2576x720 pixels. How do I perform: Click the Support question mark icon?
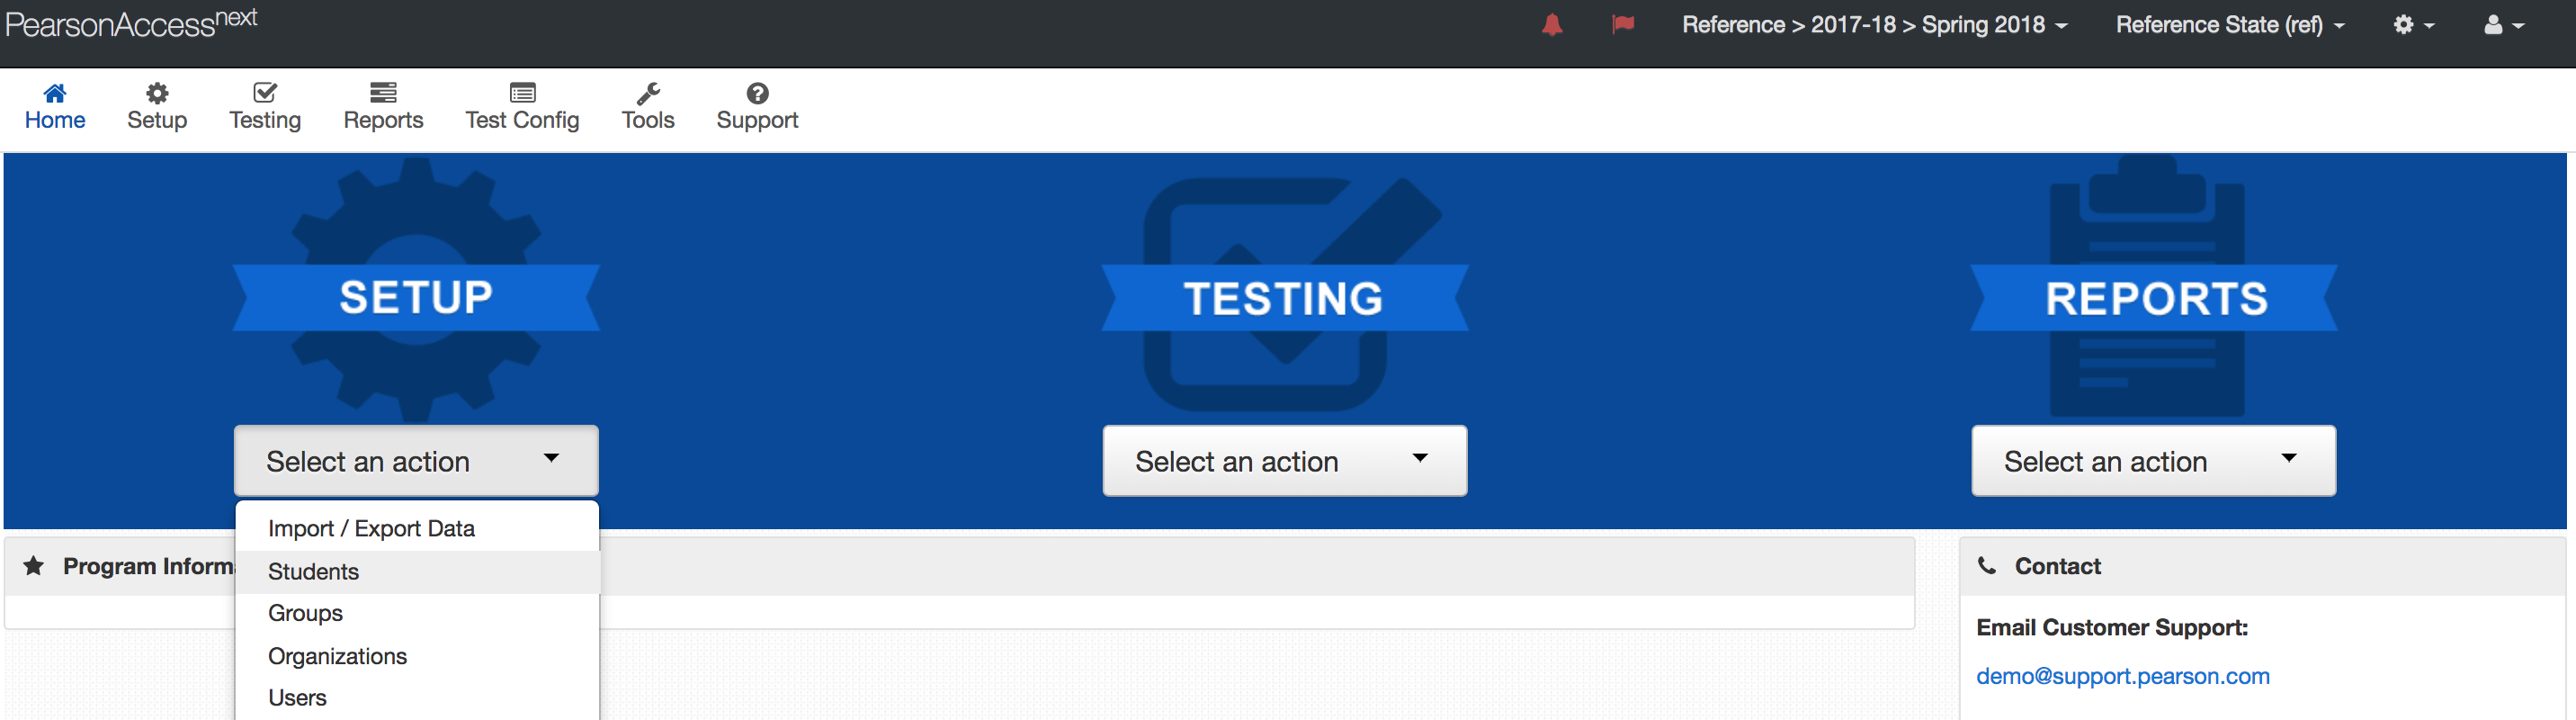point(757,93)
